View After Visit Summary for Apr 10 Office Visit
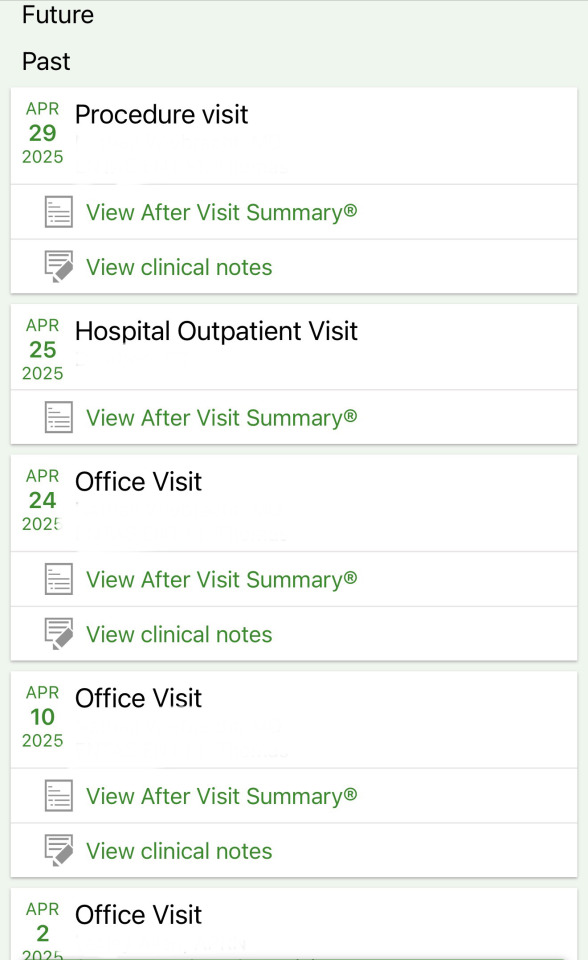588x960 pixels. point(221,797)
